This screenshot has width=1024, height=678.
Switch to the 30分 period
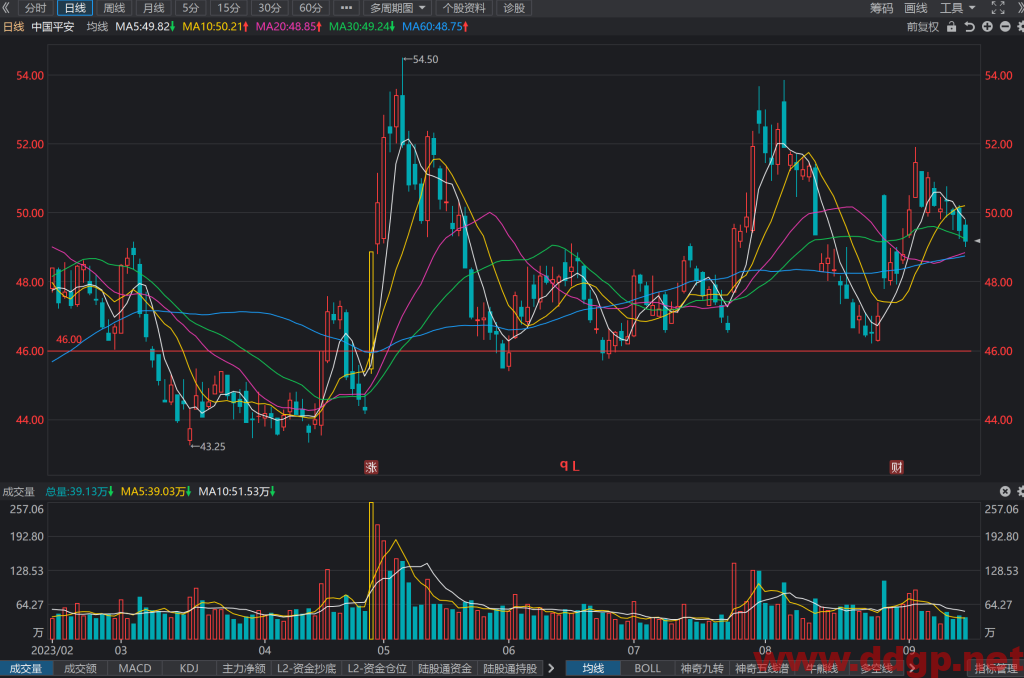point(270,8)
